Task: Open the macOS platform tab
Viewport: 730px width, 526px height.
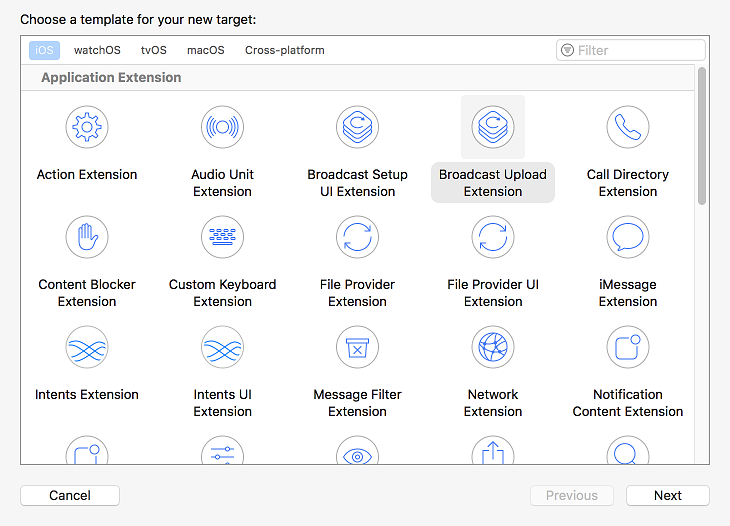Action: tap(206, 50)
